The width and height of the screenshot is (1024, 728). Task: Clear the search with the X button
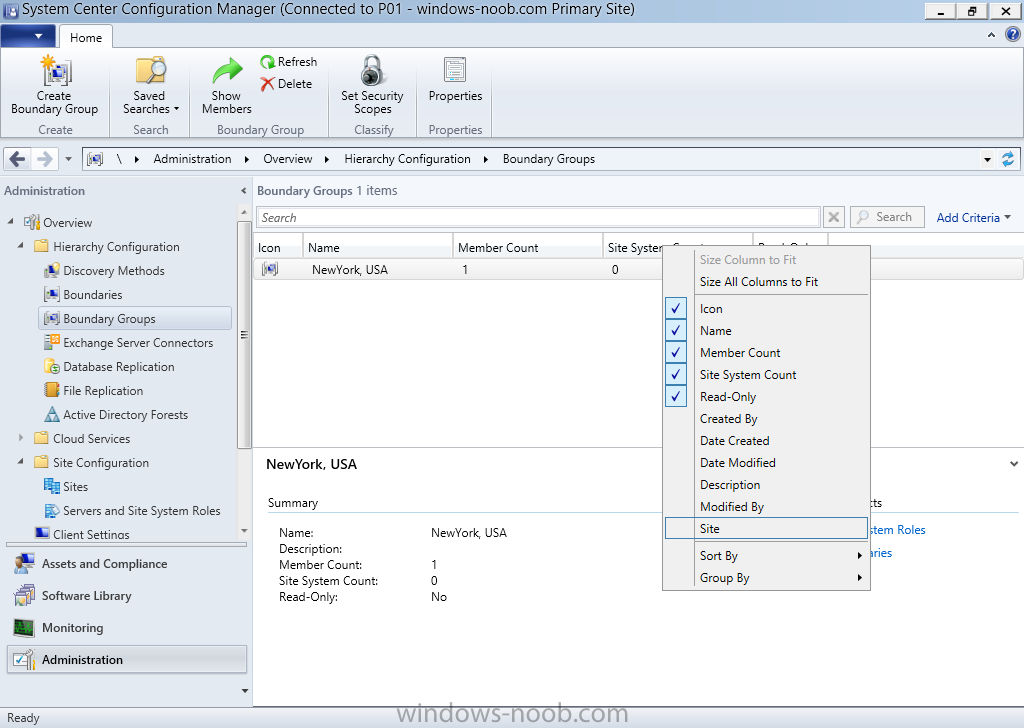coord(834,217)
